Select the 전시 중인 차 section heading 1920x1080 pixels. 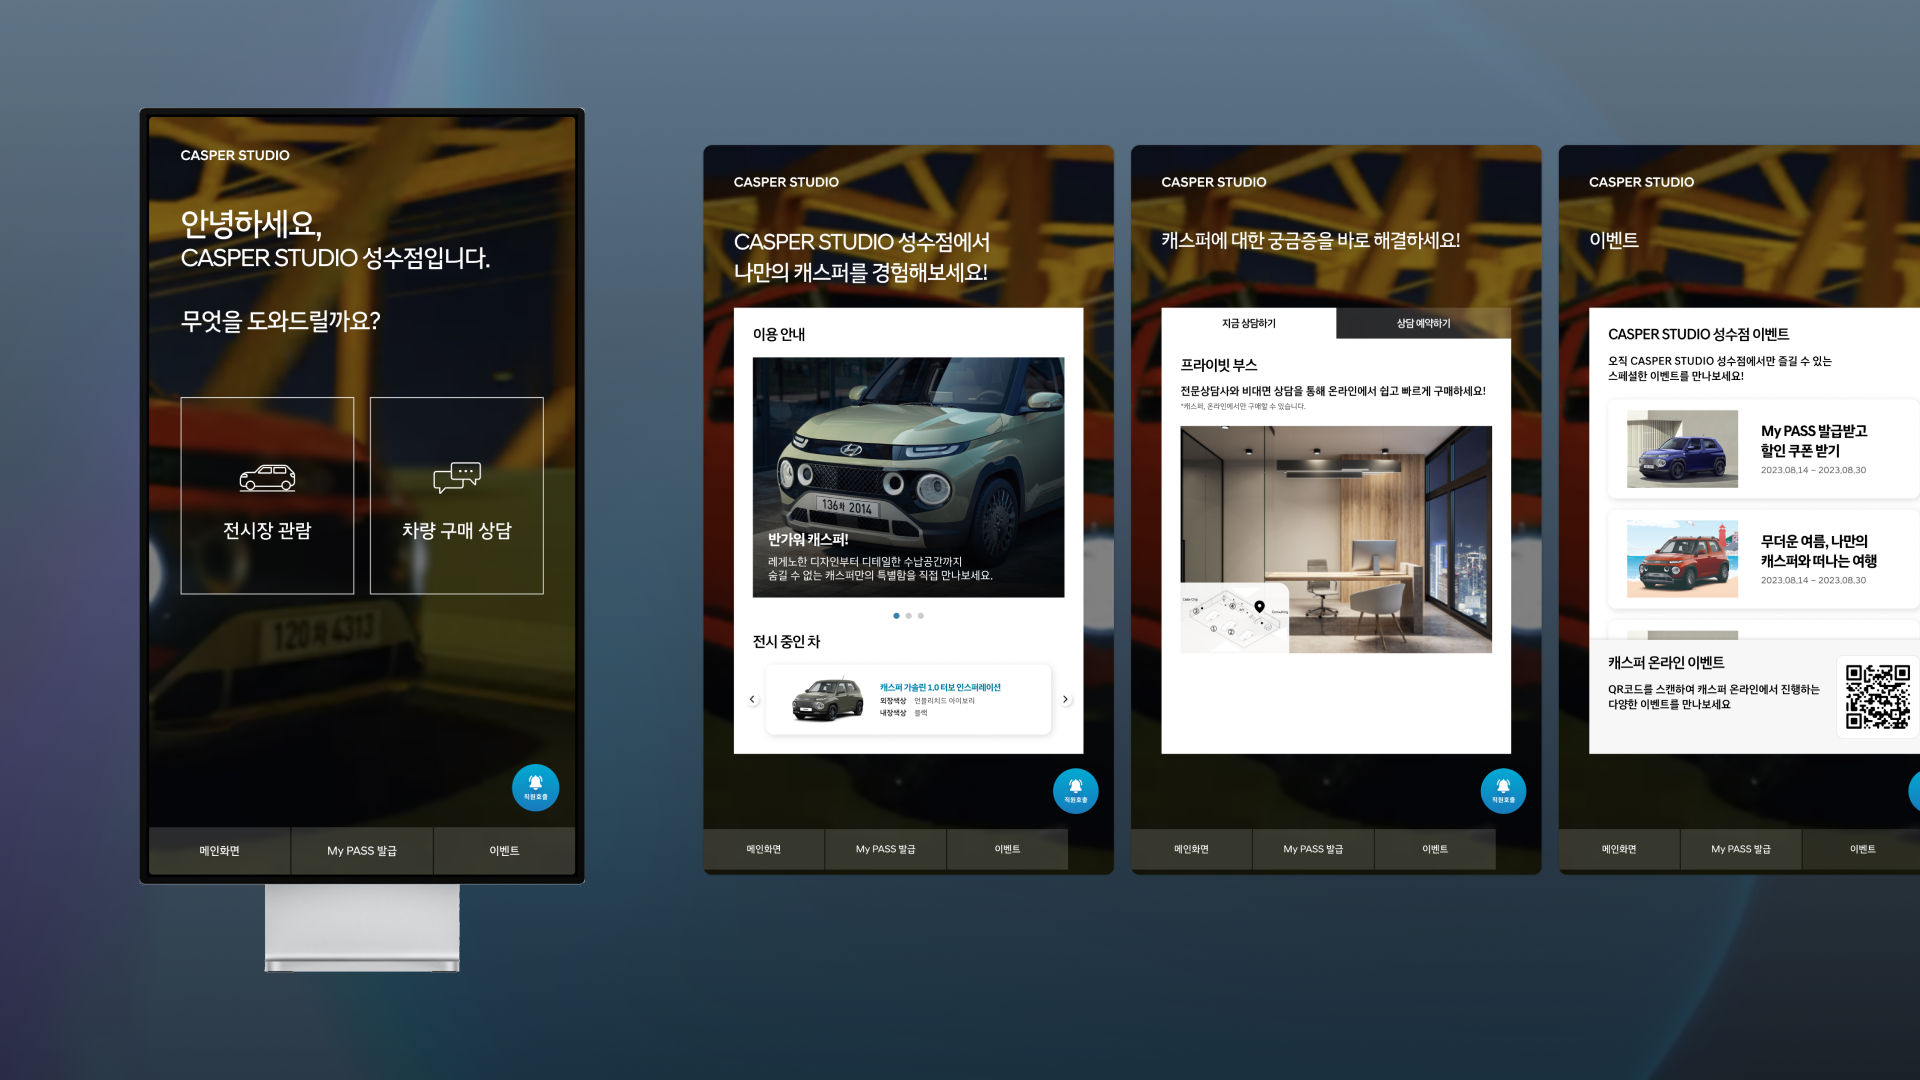pyautogui.click(x=786, y=641)
